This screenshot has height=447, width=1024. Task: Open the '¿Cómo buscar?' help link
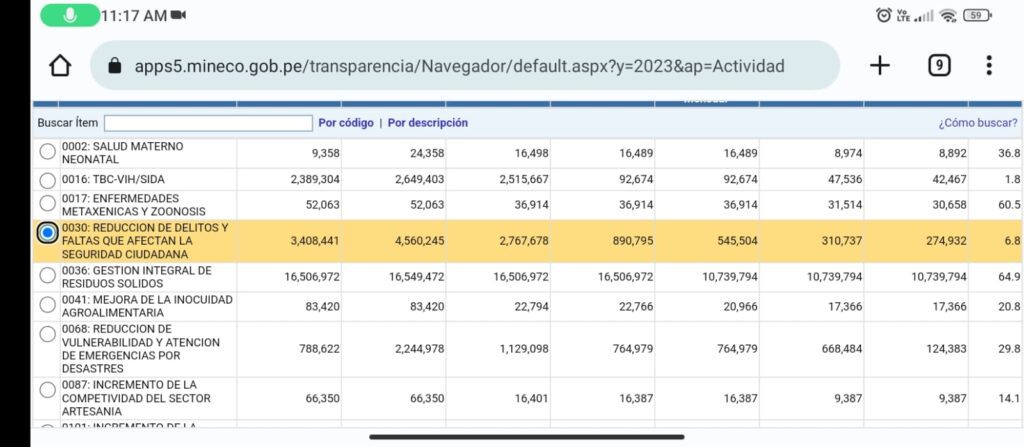[978, 123]
